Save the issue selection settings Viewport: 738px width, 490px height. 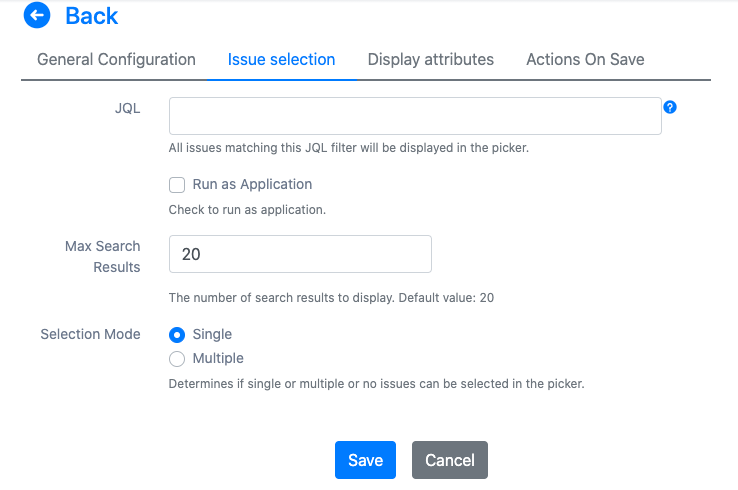point(365,460)
